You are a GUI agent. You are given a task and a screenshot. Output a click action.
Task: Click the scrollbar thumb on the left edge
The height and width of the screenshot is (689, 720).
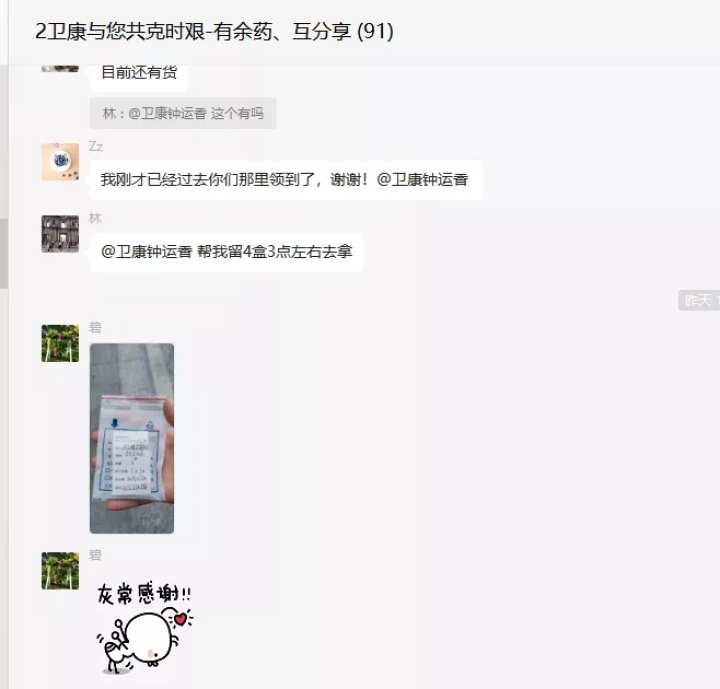click(x=4, y=254)
